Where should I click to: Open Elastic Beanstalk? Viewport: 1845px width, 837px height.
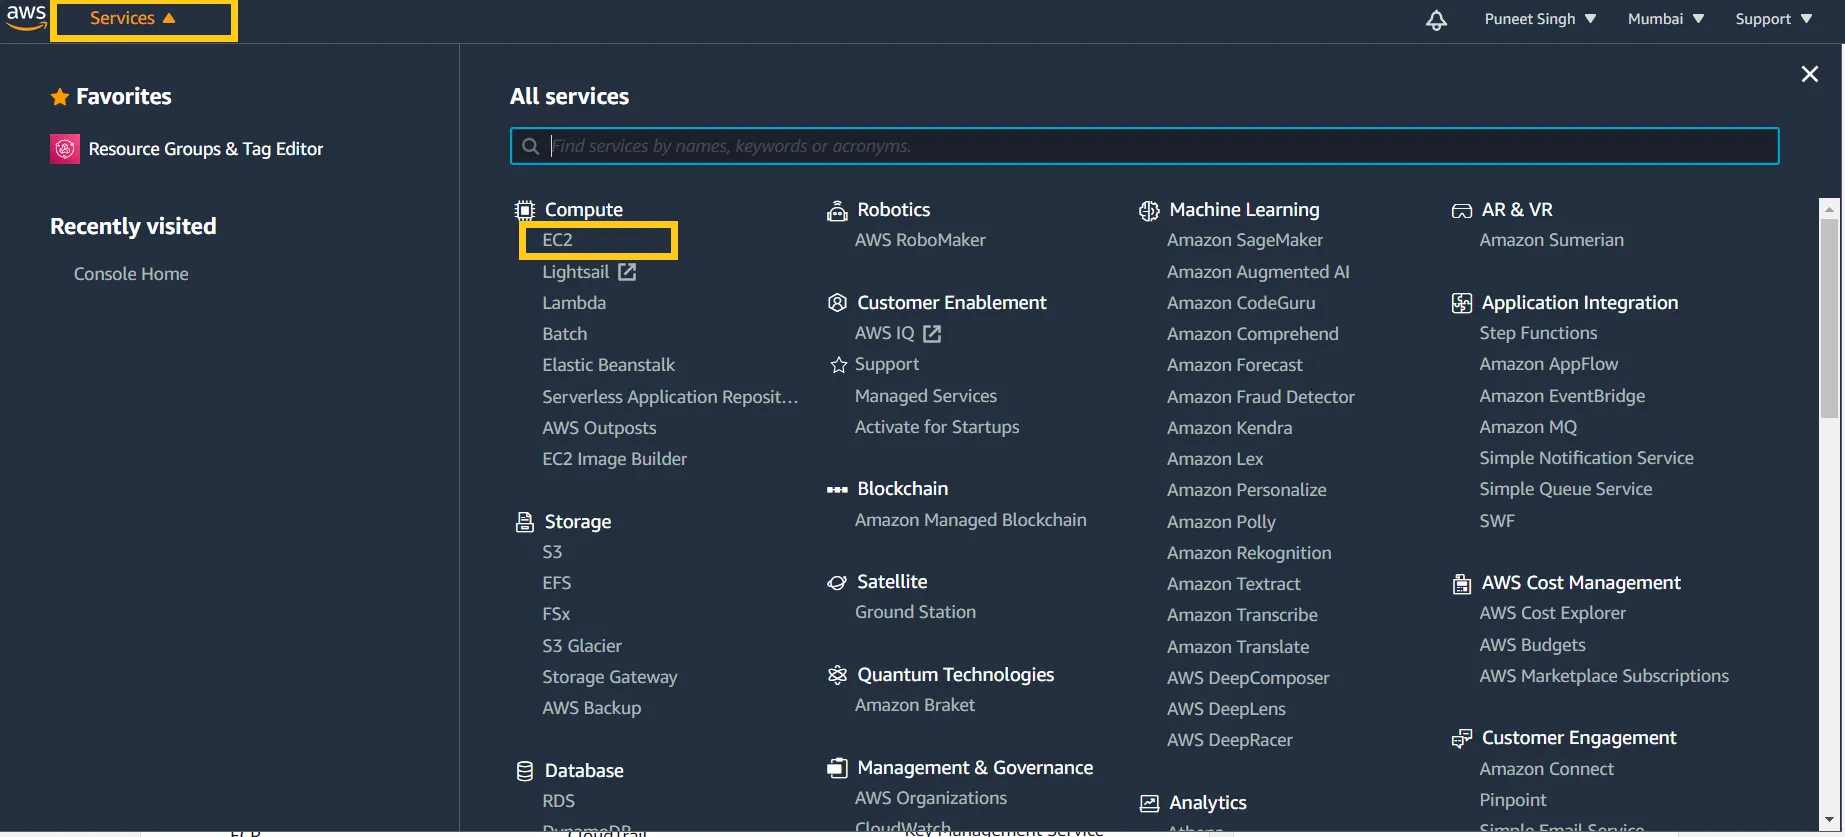608,365
